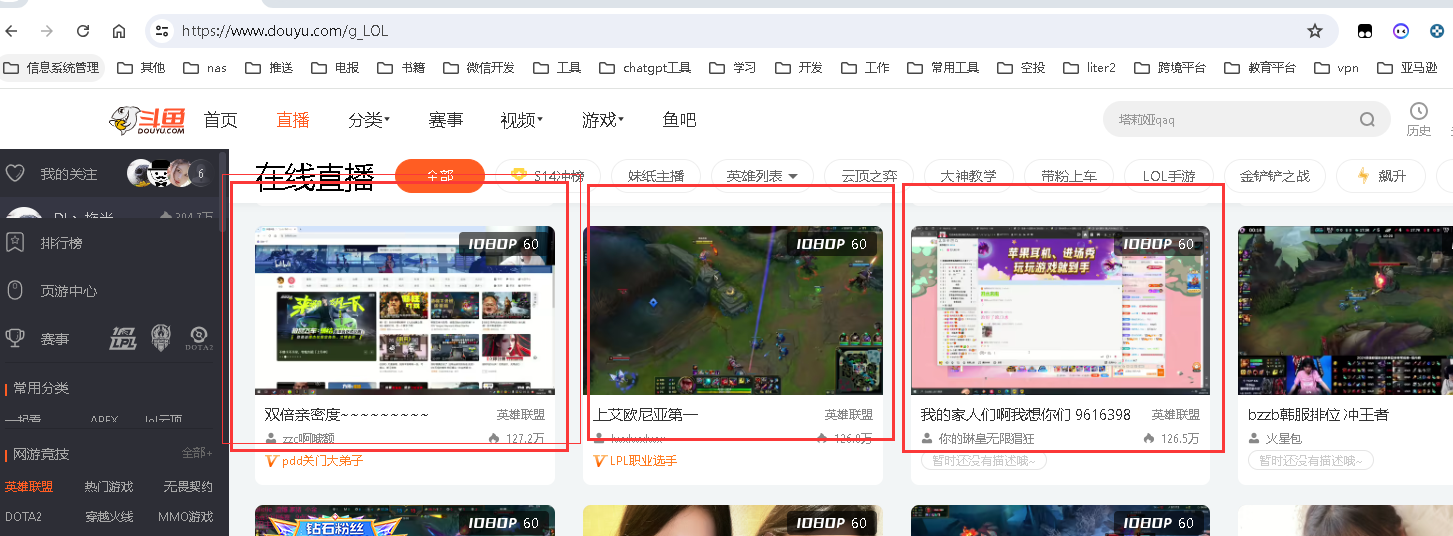Go to the 赛事 tab in navigation

click(445, 120)
